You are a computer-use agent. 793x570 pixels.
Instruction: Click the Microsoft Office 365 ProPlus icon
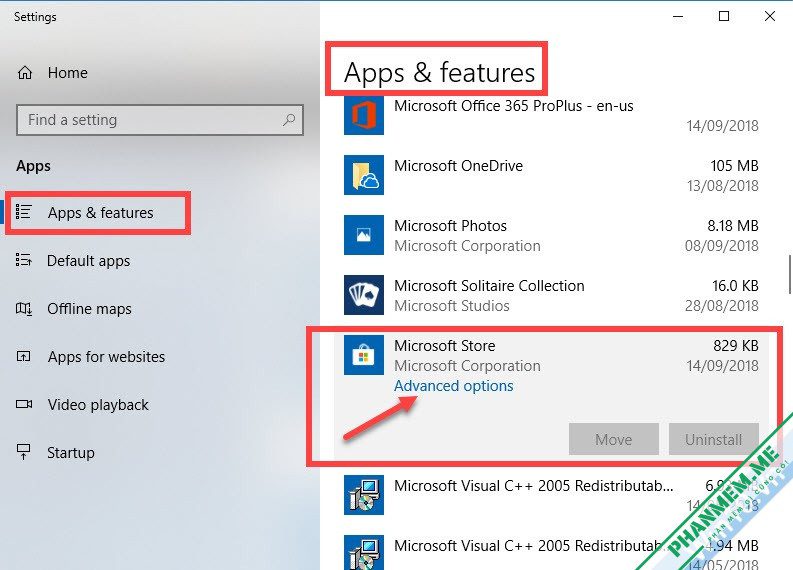tap(364, 115)
